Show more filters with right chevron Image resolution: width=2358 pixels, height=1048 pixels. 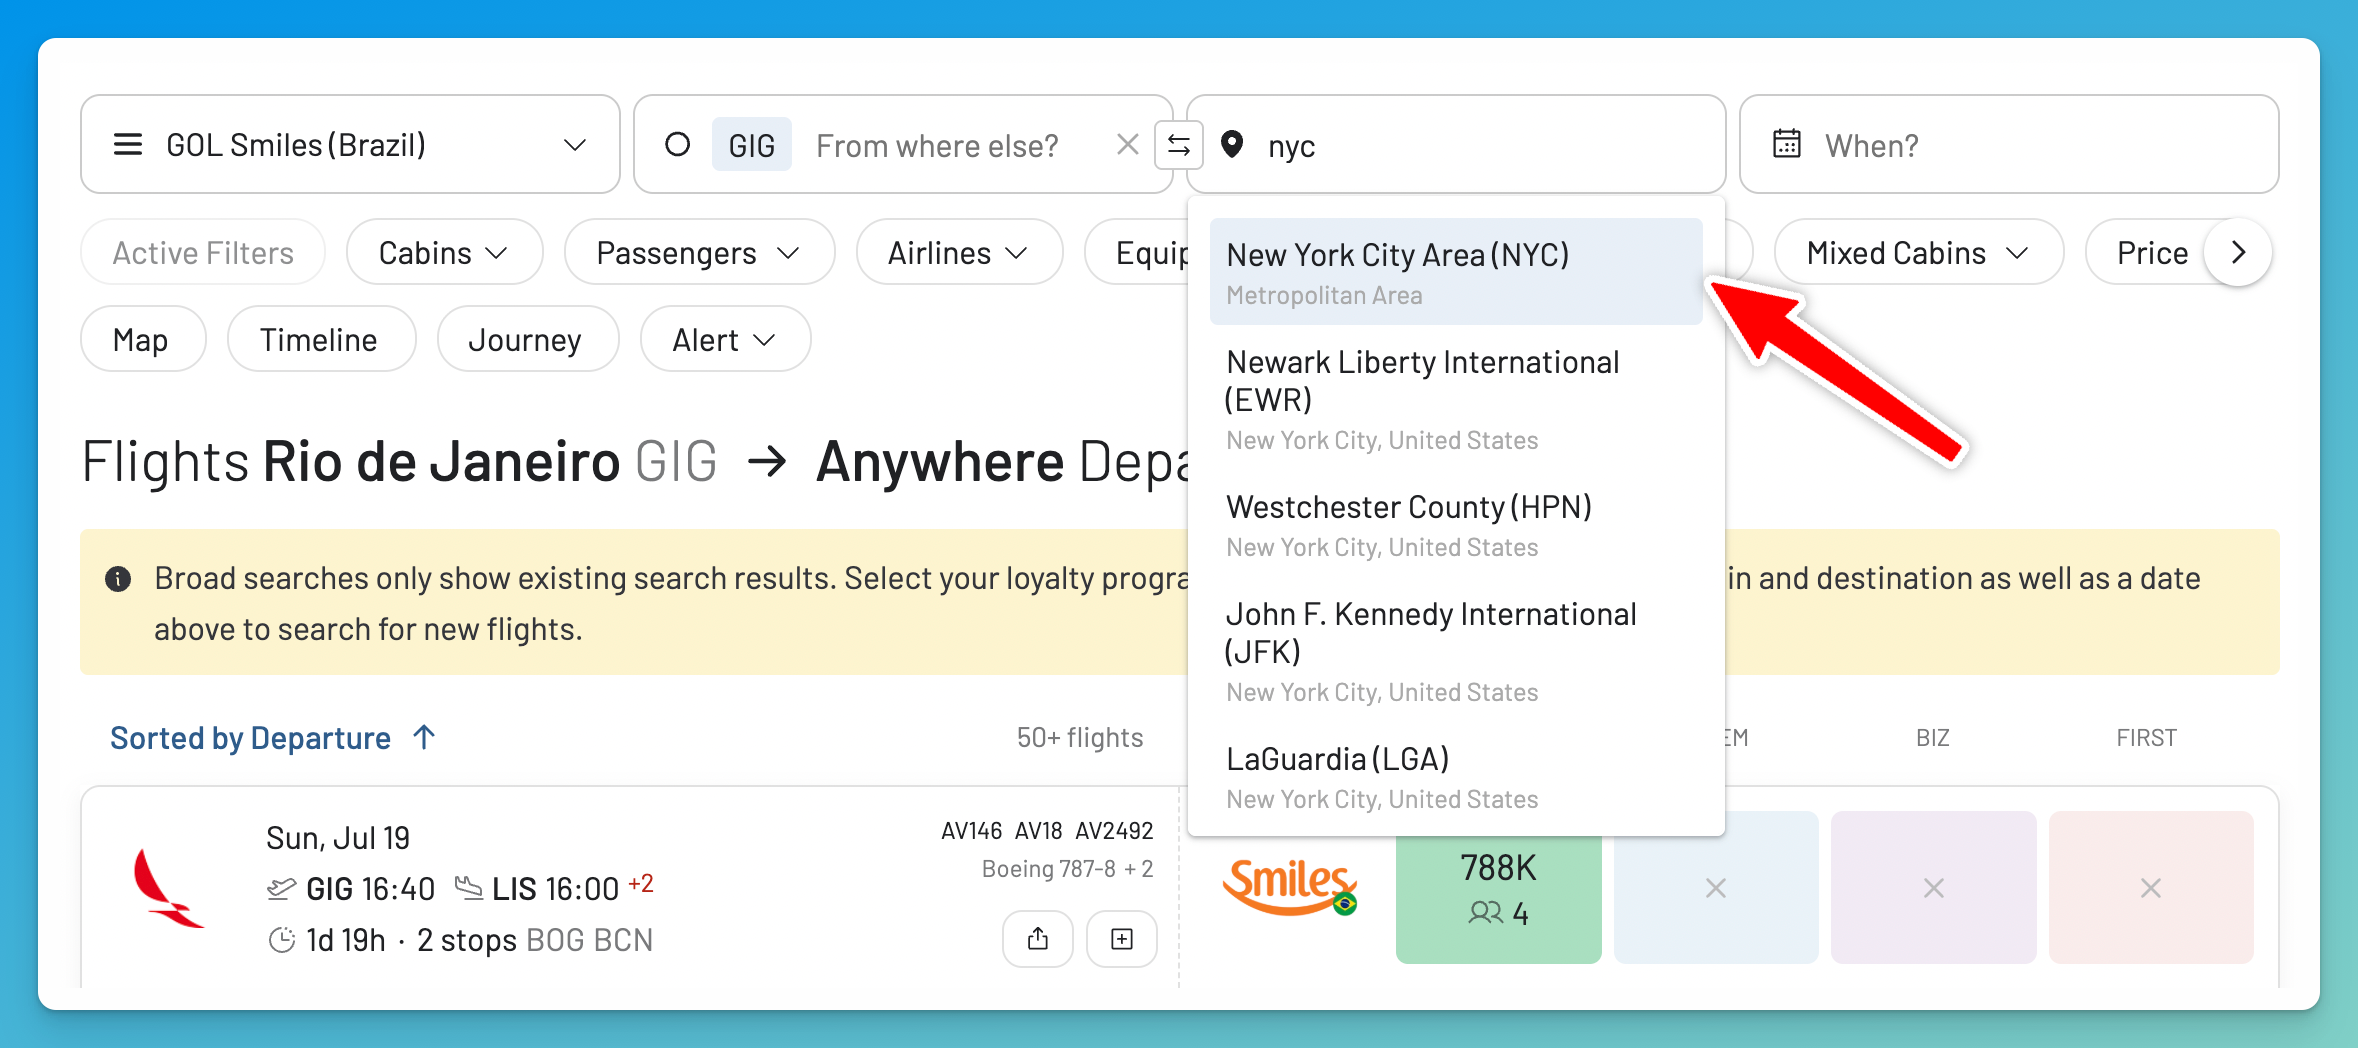(x=2238, y=253)
